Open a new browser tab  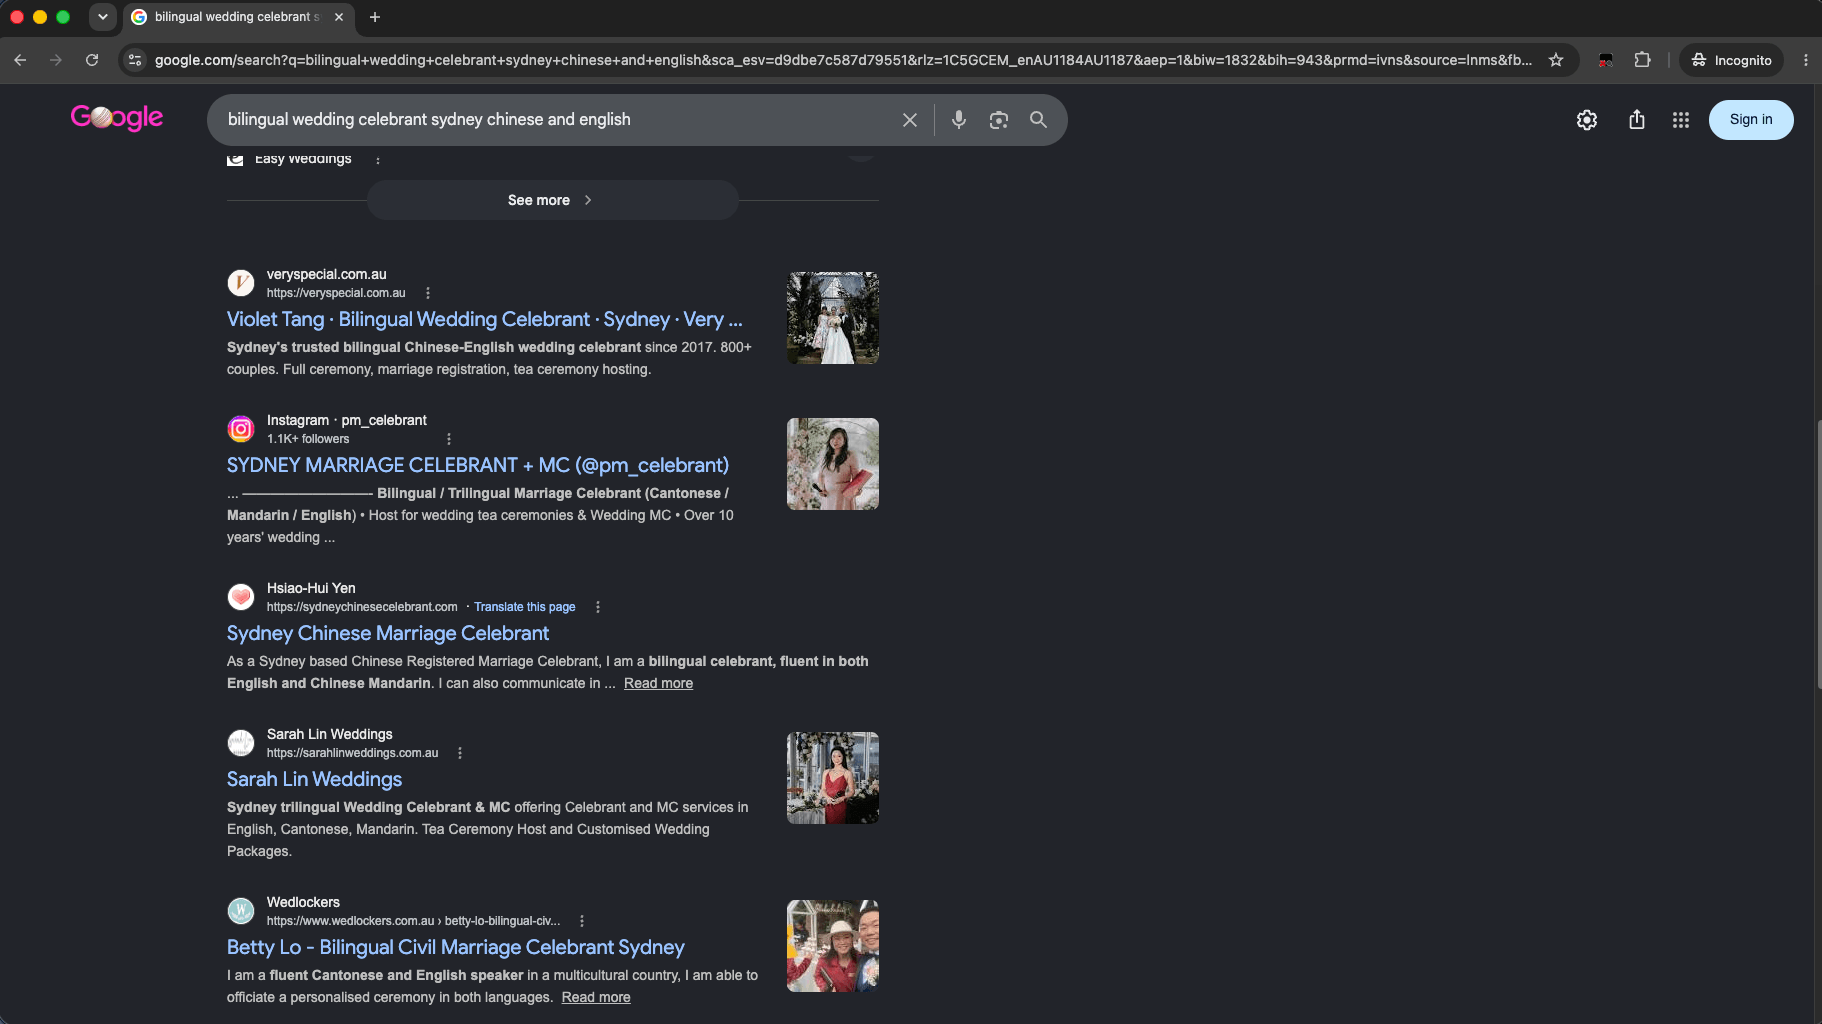click(375, 17)
